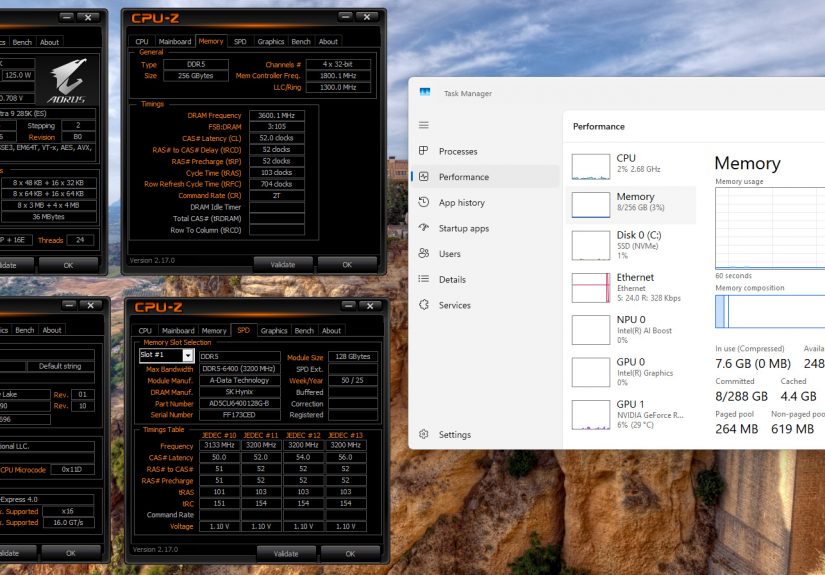Click the AORUS logo in CPU-Z window

click(67, 81)
